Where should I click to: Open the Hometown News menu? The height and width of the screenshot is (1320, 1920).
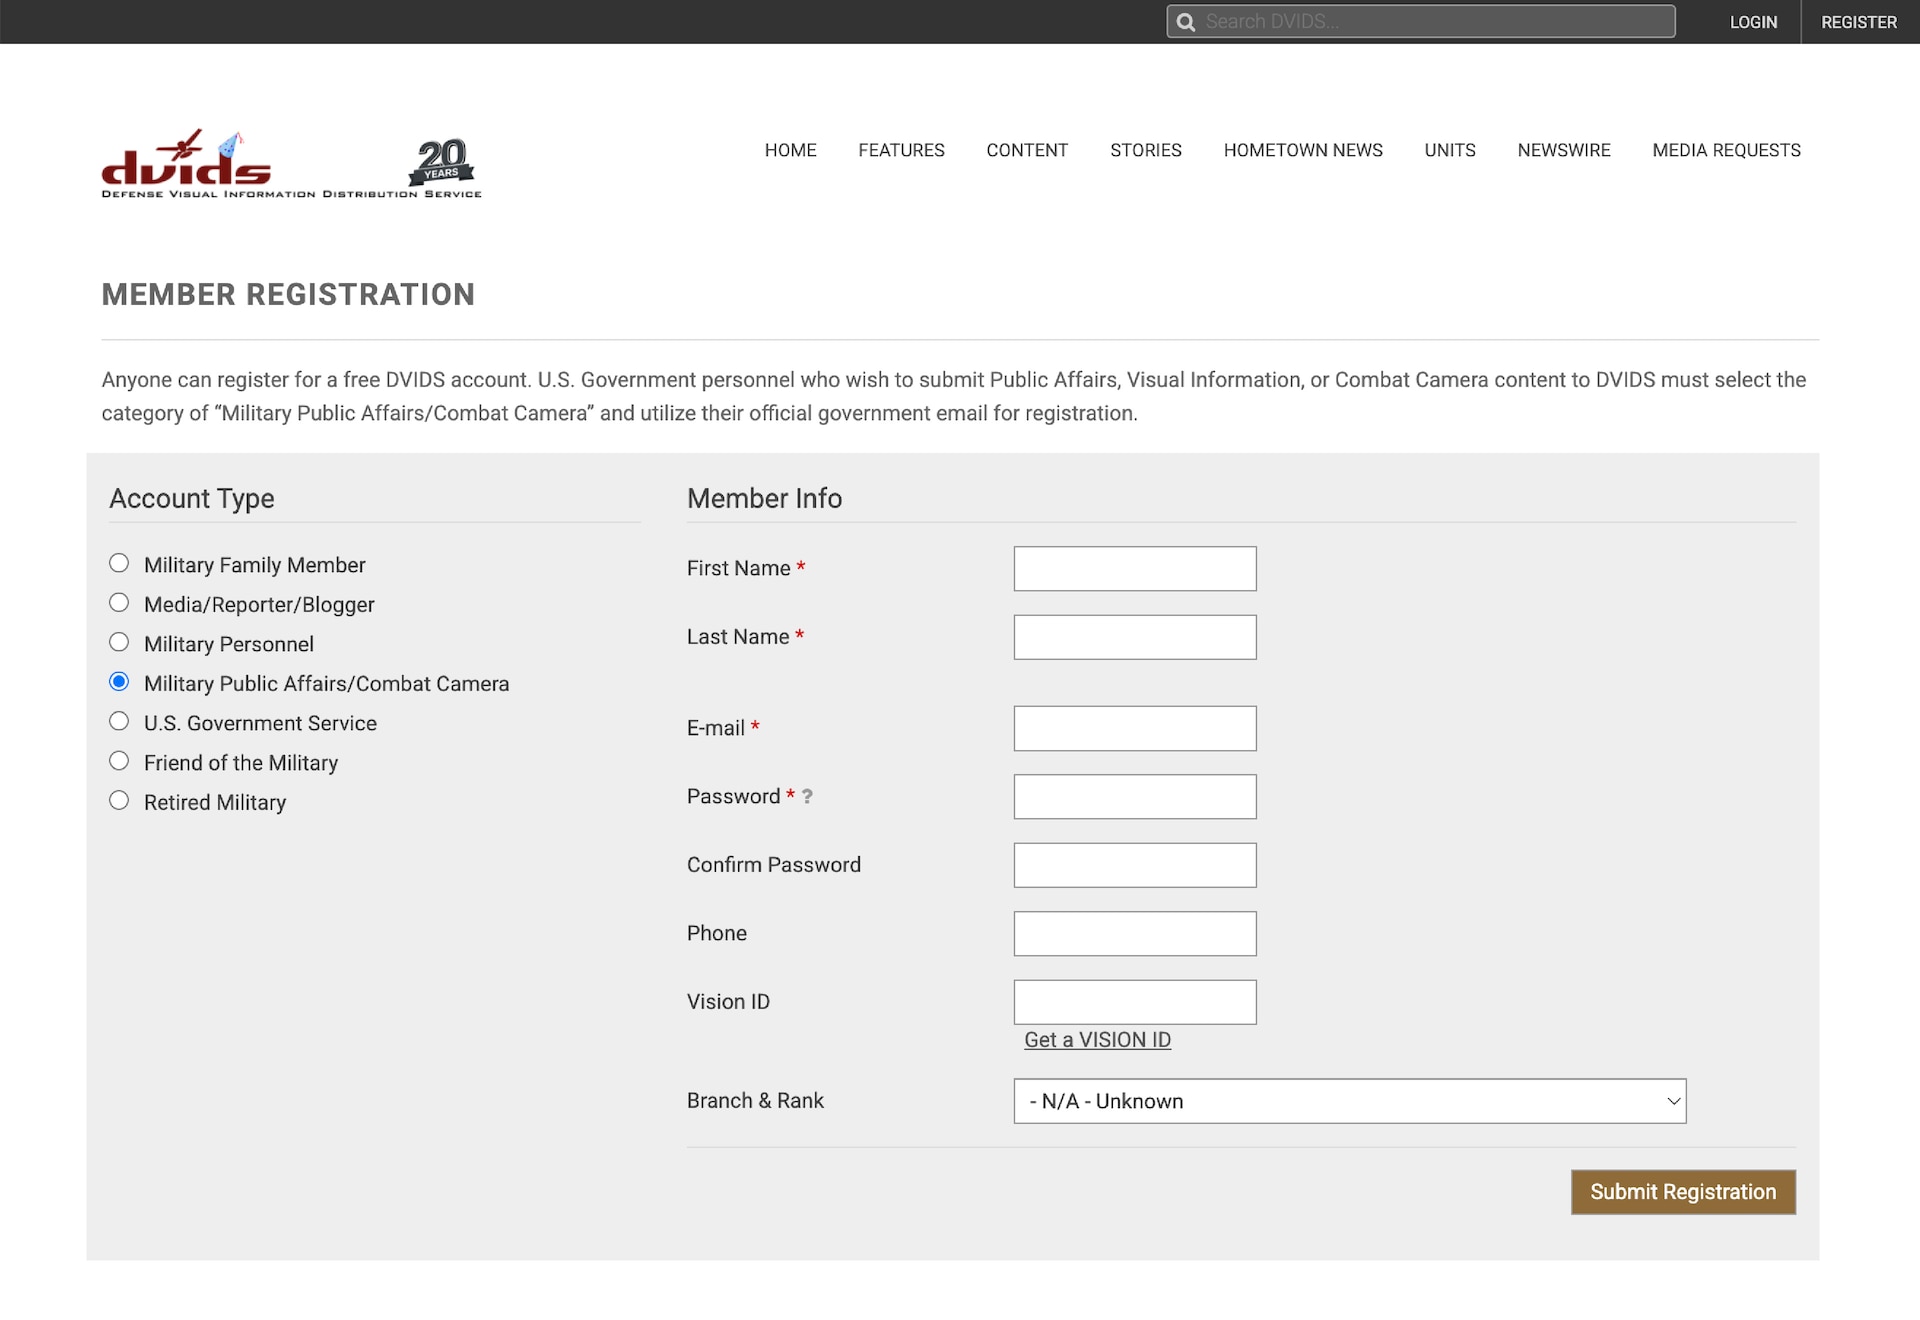point(1302,150)
